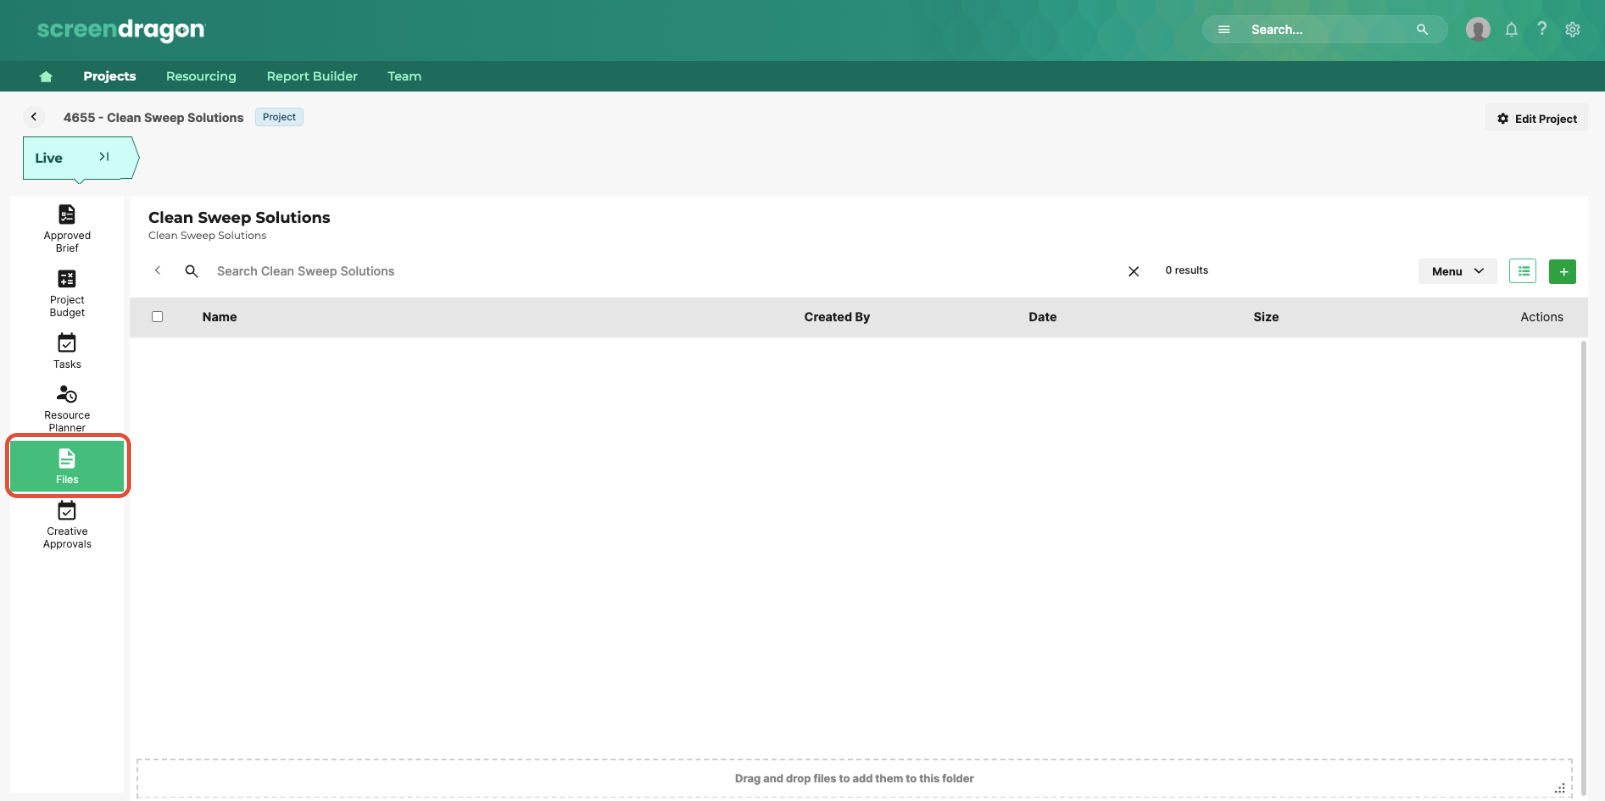1605x801 pixels.
Task: Click the Project tag badge
Action: point(279,117)
